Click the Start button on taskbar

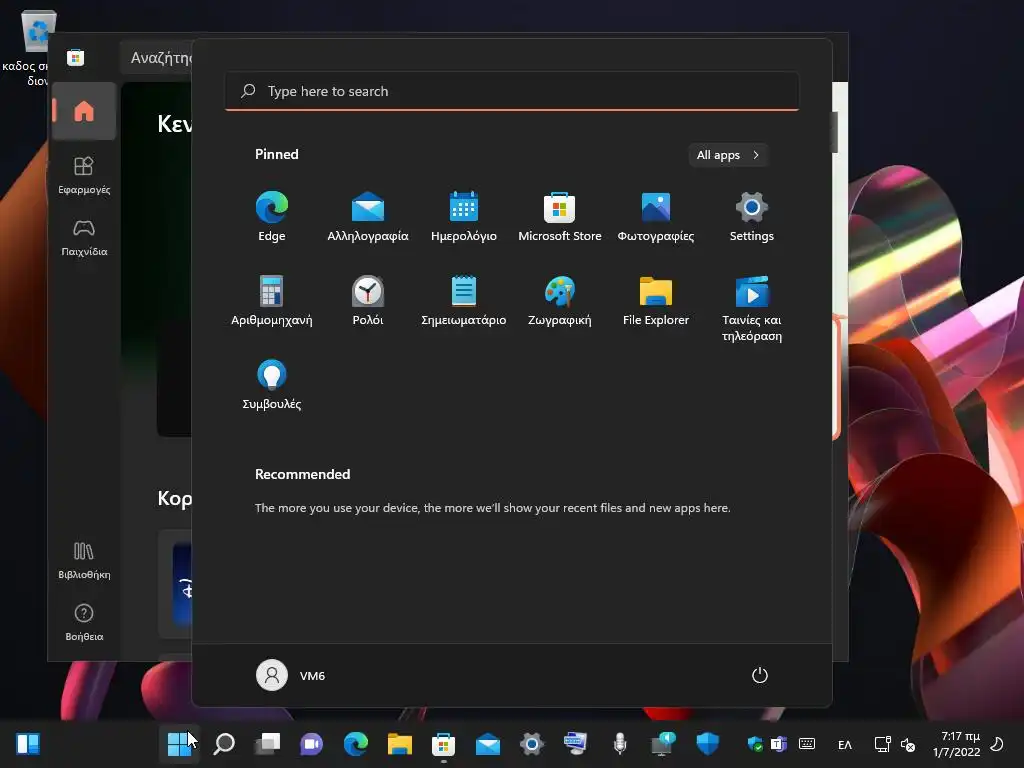179,743
